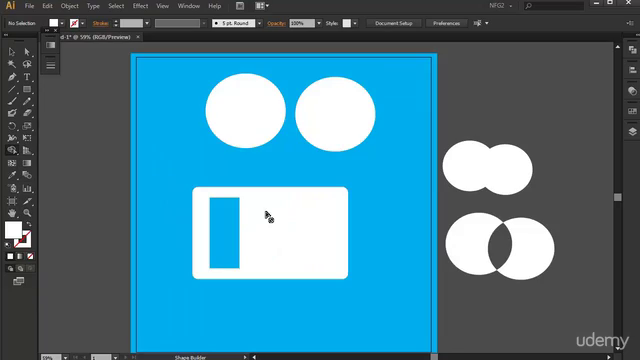Select the Artboard tool
Image resolution: width=640 pixels, height=360 pixels.
point(12,201)
